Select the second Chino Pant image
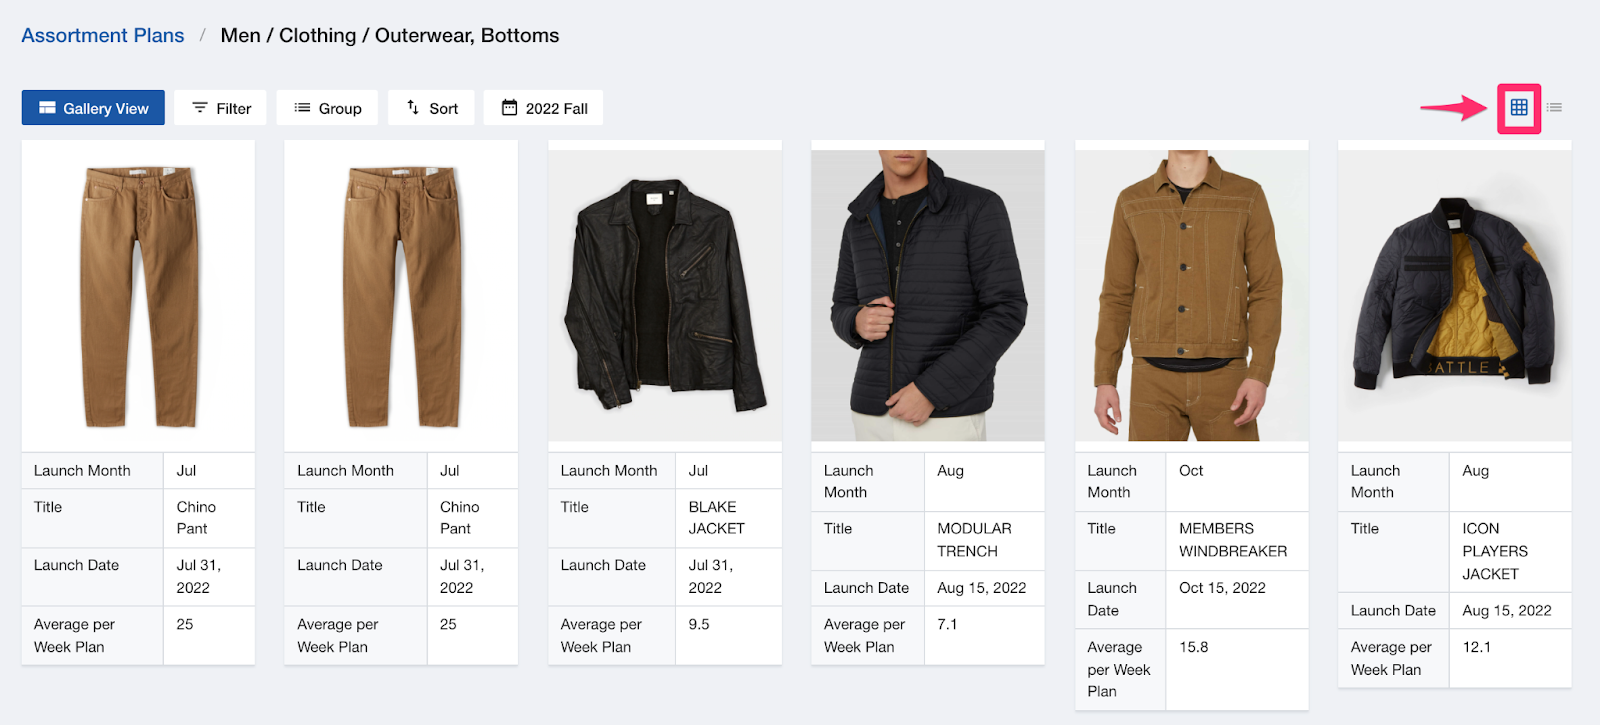The height and width of the screenshot is (725, 1600). coord(401,296)
